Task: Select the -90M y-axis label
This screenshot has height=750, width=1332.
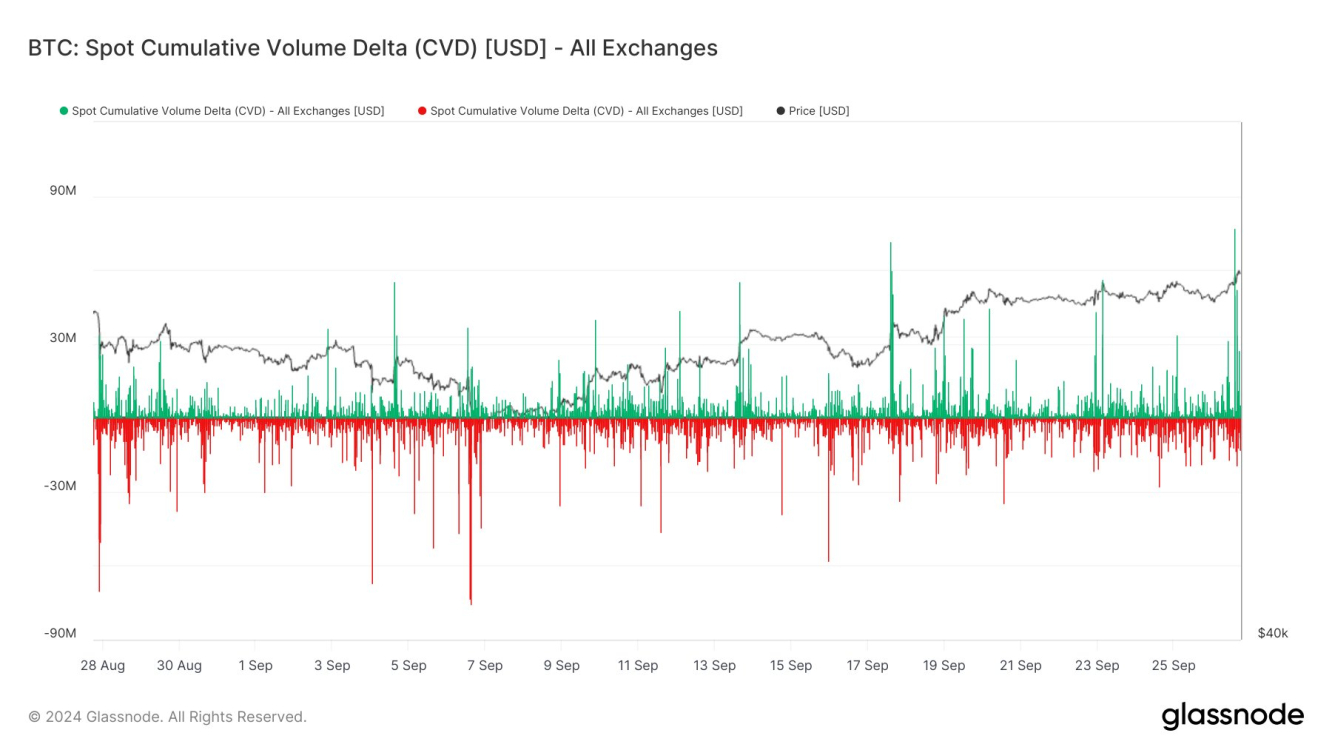Action: coord(60,633)
